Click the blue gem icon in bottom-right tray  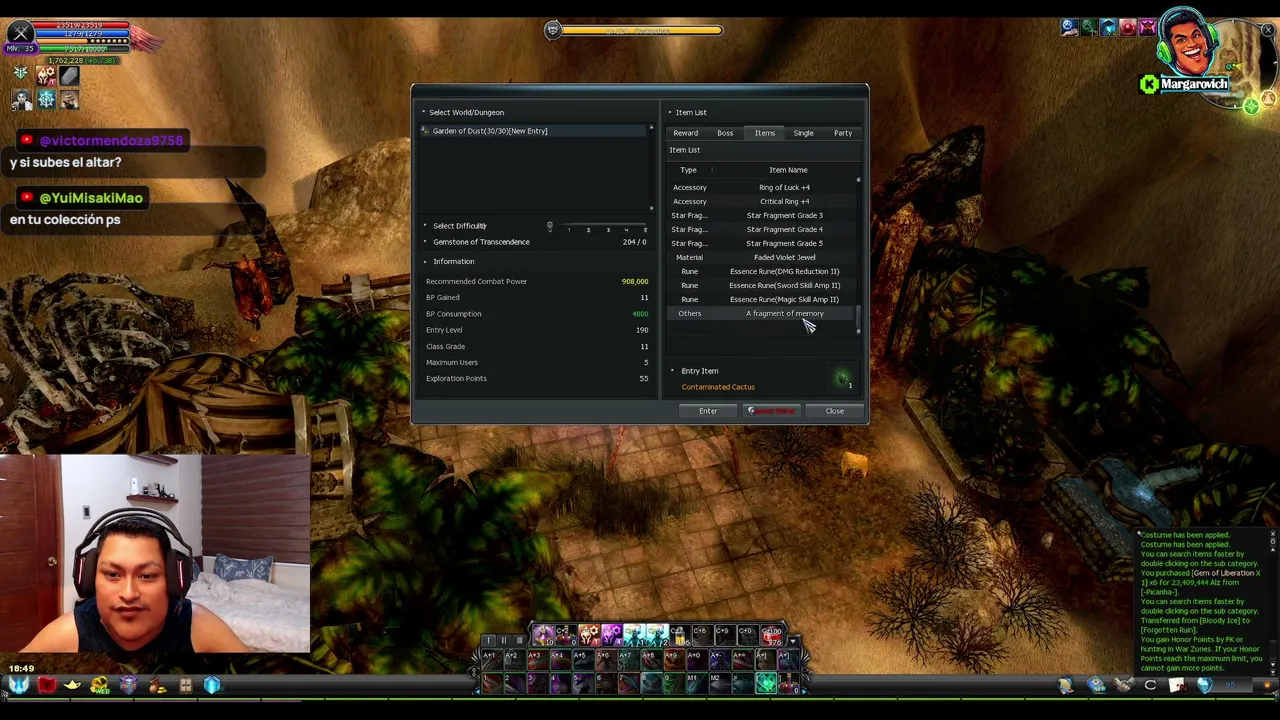coord(1203,686)
